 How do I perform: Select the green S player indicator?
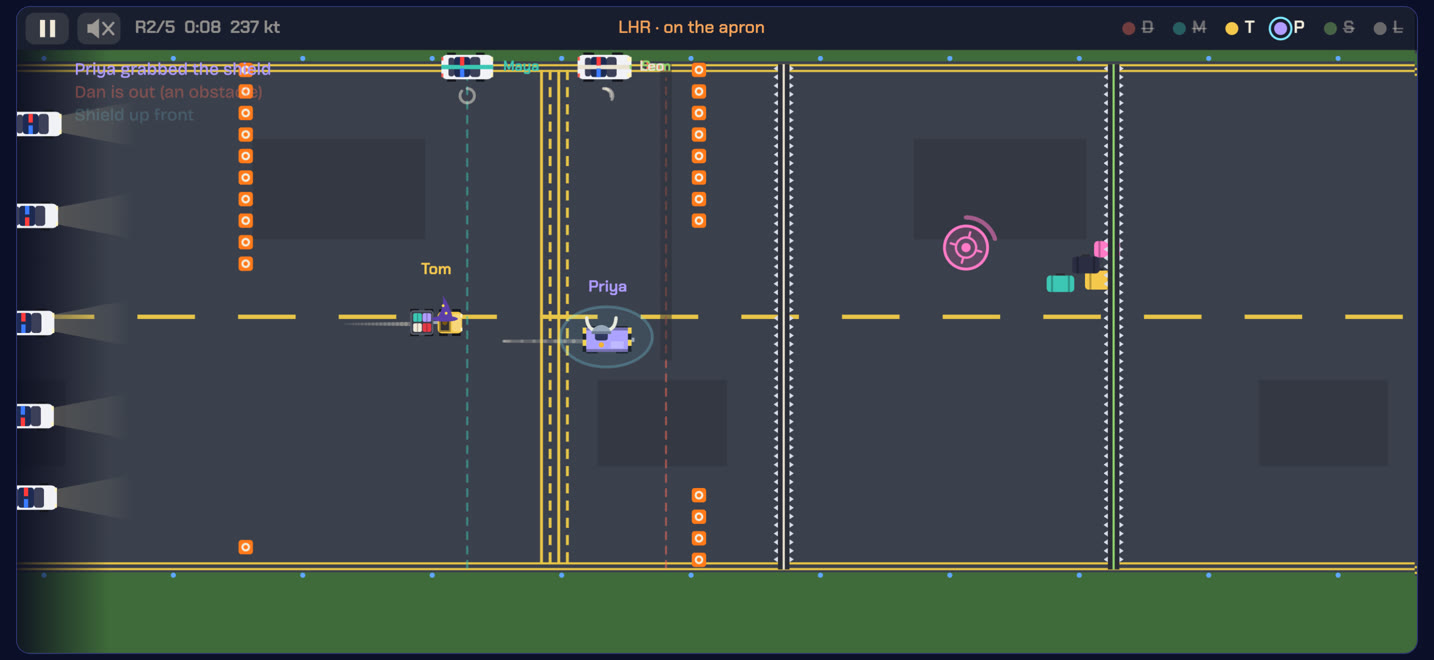(1339, 28)
